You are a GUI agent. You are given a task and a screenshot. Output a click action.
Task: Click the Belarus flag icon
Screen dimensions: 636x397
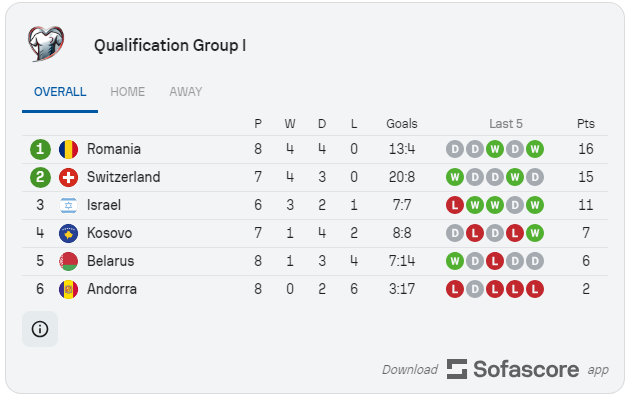click(69, 261)
